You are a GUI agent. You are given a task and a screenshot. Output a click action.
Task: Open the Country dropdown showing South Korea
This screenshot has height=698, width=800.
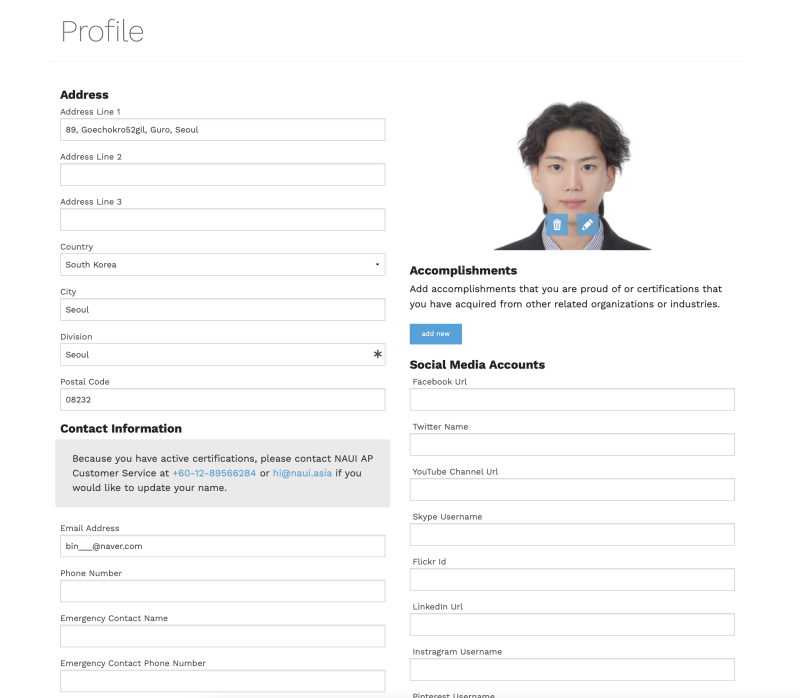(222, 265)
